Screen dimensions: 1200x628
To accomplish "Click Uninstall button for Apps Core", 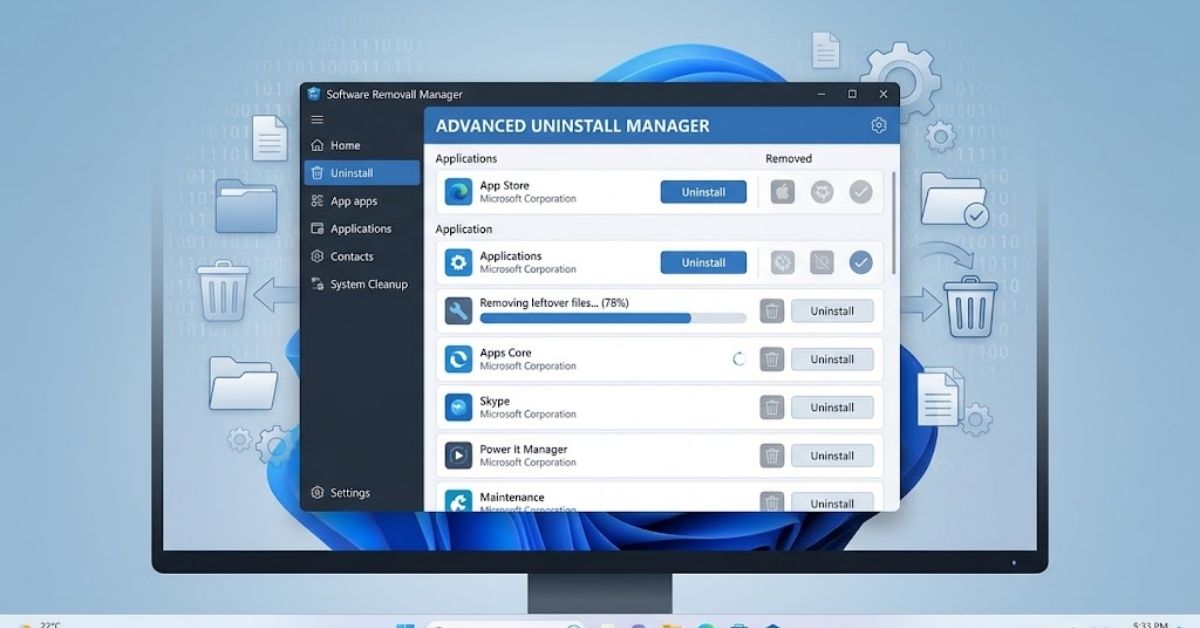I will pos(832,359).
